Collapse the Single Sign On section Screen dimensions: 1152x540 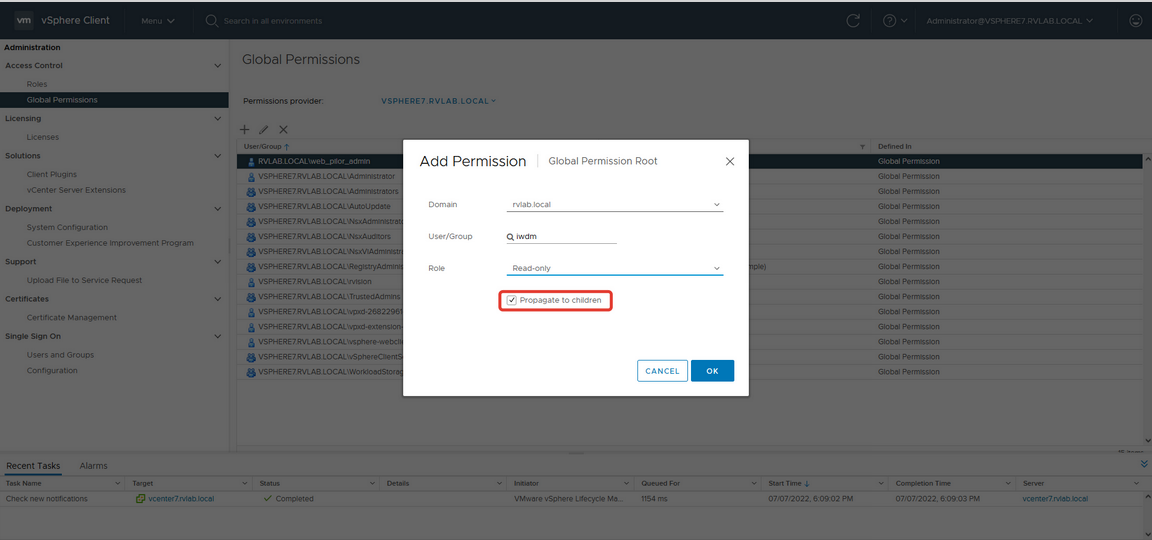[x=217, y=336]
